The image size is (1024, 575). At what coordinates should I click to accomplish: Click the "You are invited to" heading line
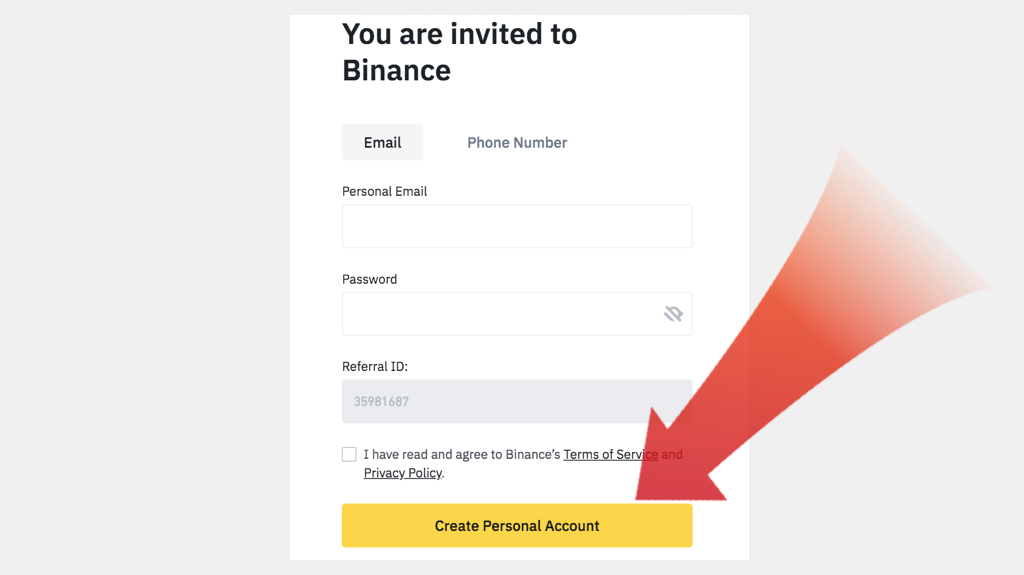(x=459, y=34)
